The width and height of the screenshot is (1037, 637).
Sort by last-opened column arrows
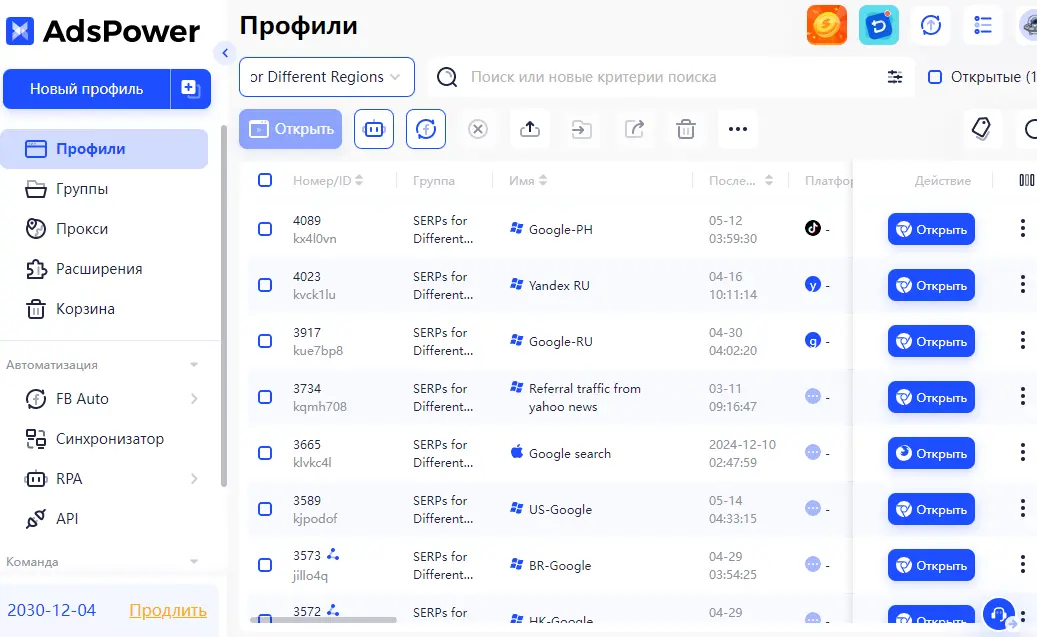(768, 180)
